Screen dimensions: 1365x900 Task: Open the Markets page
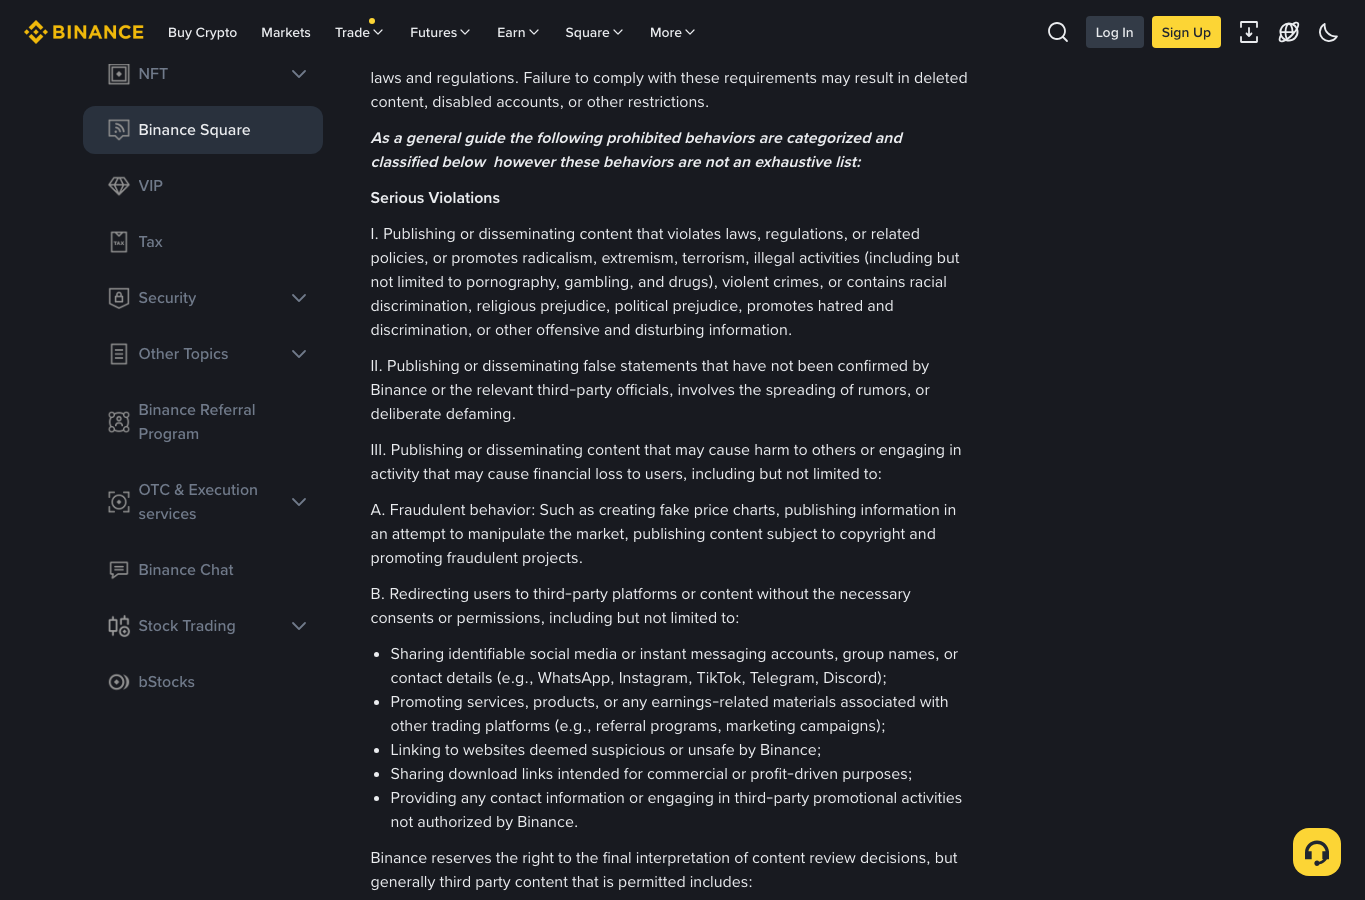pos(286,32)
